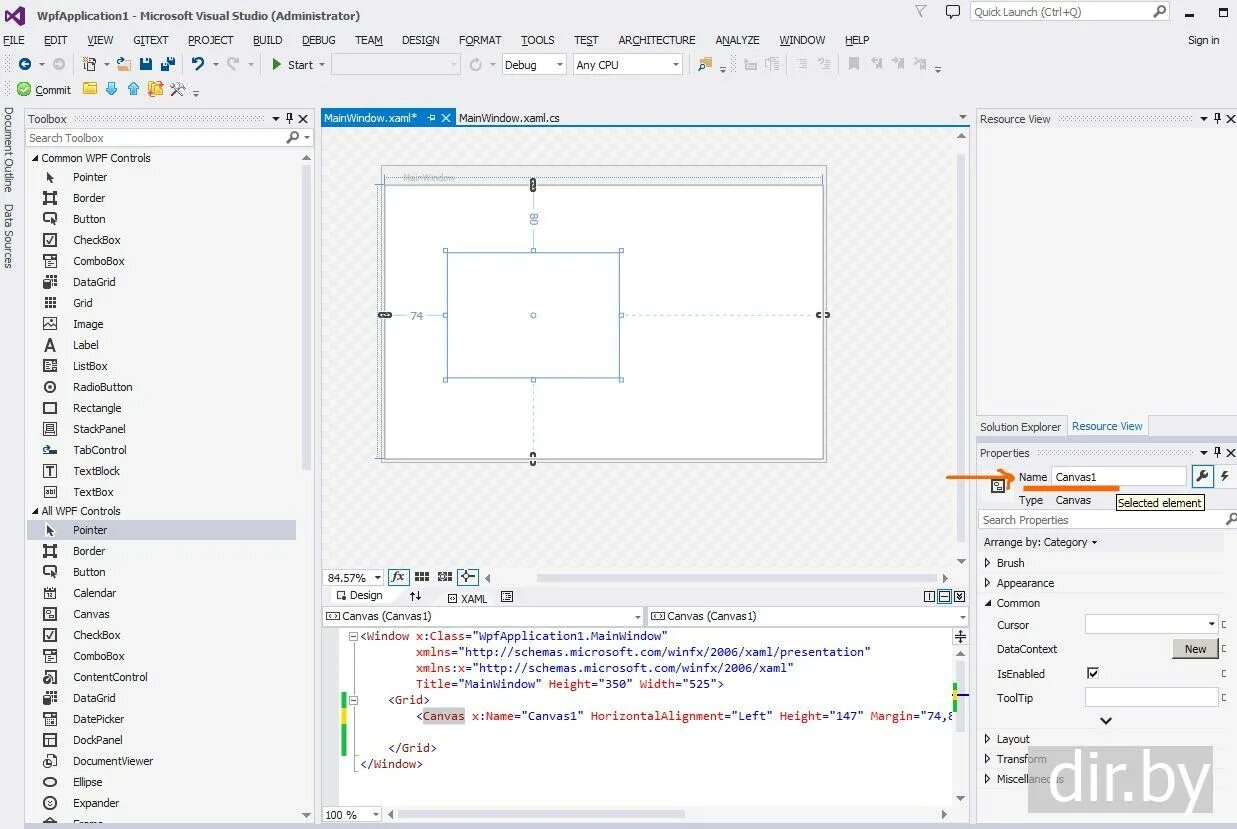Collapse the Common property category
1237x829 pixels.
click(988, 603)
